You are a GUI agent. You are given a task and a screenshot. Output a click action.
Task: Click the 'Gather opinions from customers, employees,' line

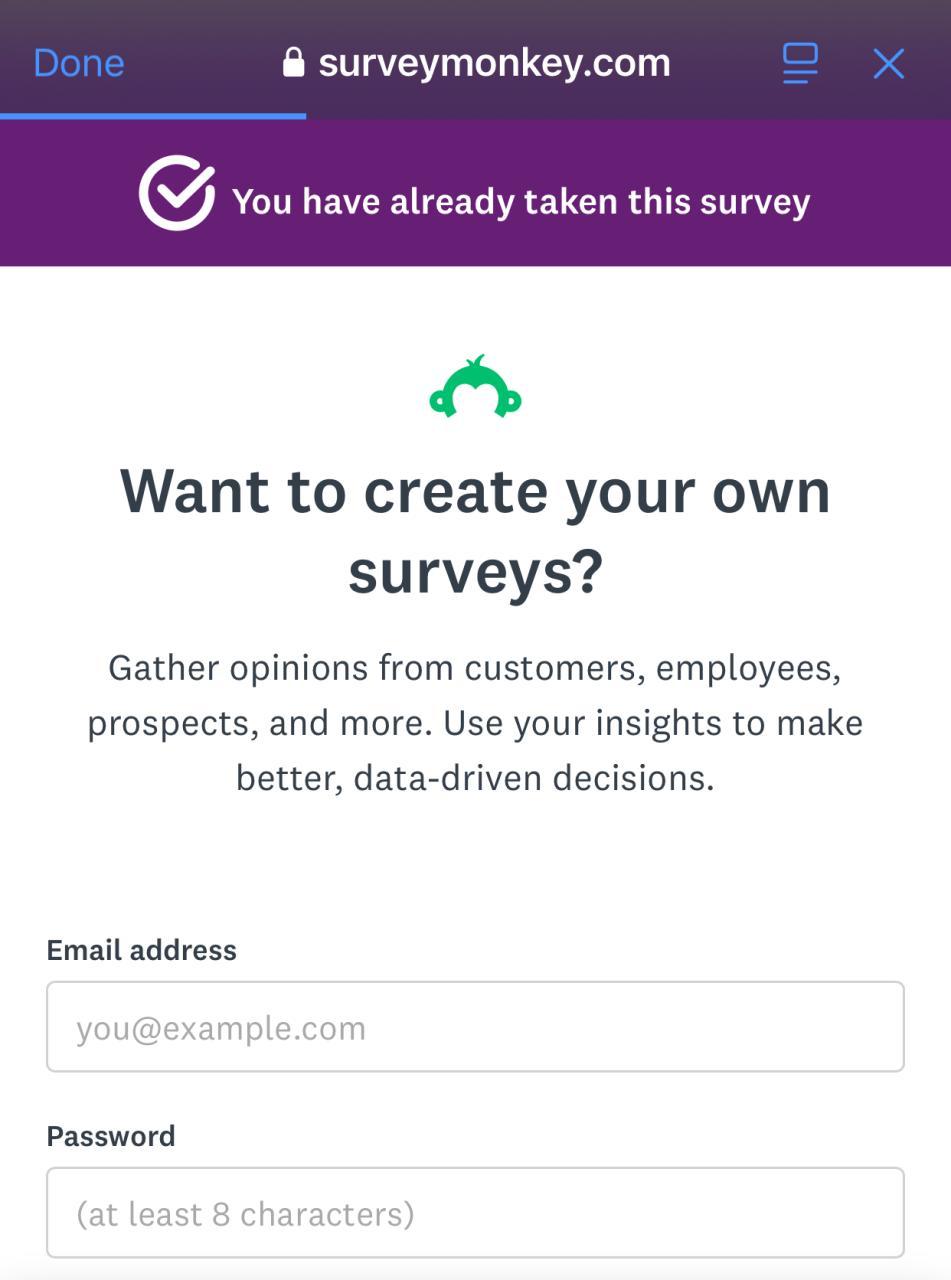(475, 667)
